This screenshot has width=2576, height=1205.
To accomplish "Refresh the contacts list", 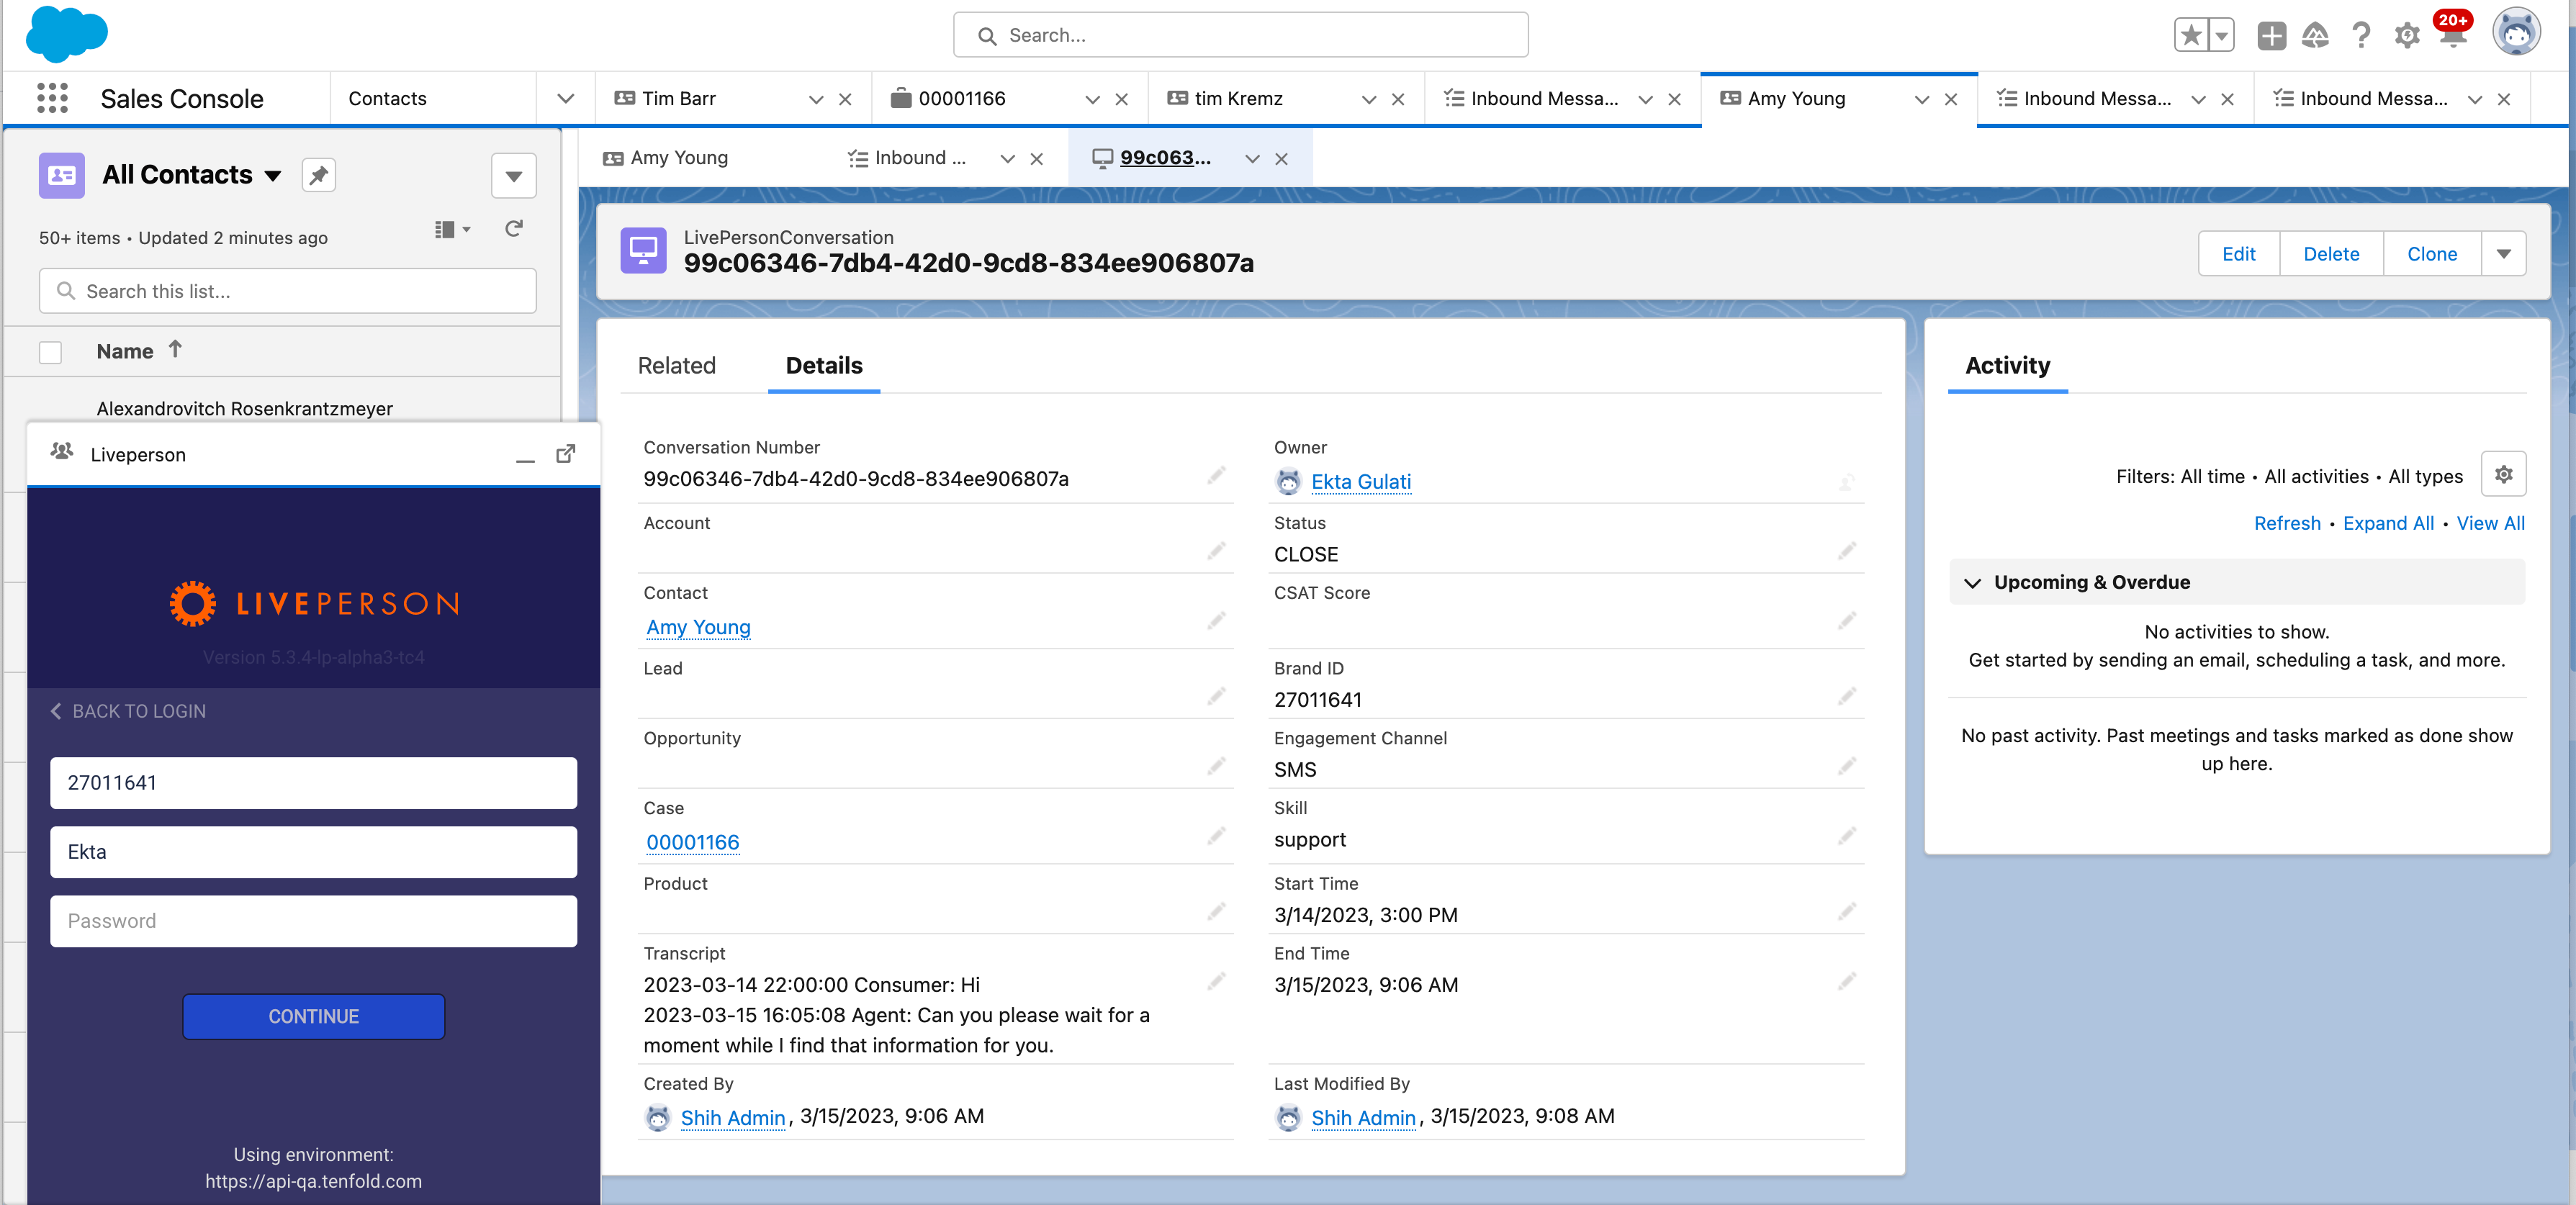I will click(514, 229).
